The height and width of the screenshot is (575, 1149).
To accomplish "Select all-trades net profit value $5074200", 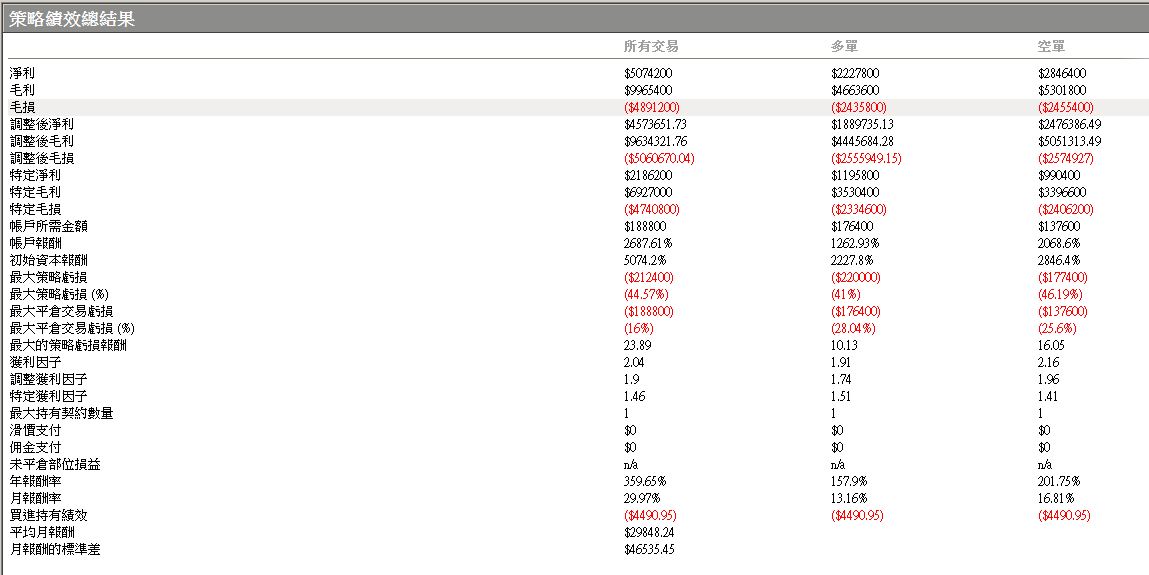I will tap(649, 73).
